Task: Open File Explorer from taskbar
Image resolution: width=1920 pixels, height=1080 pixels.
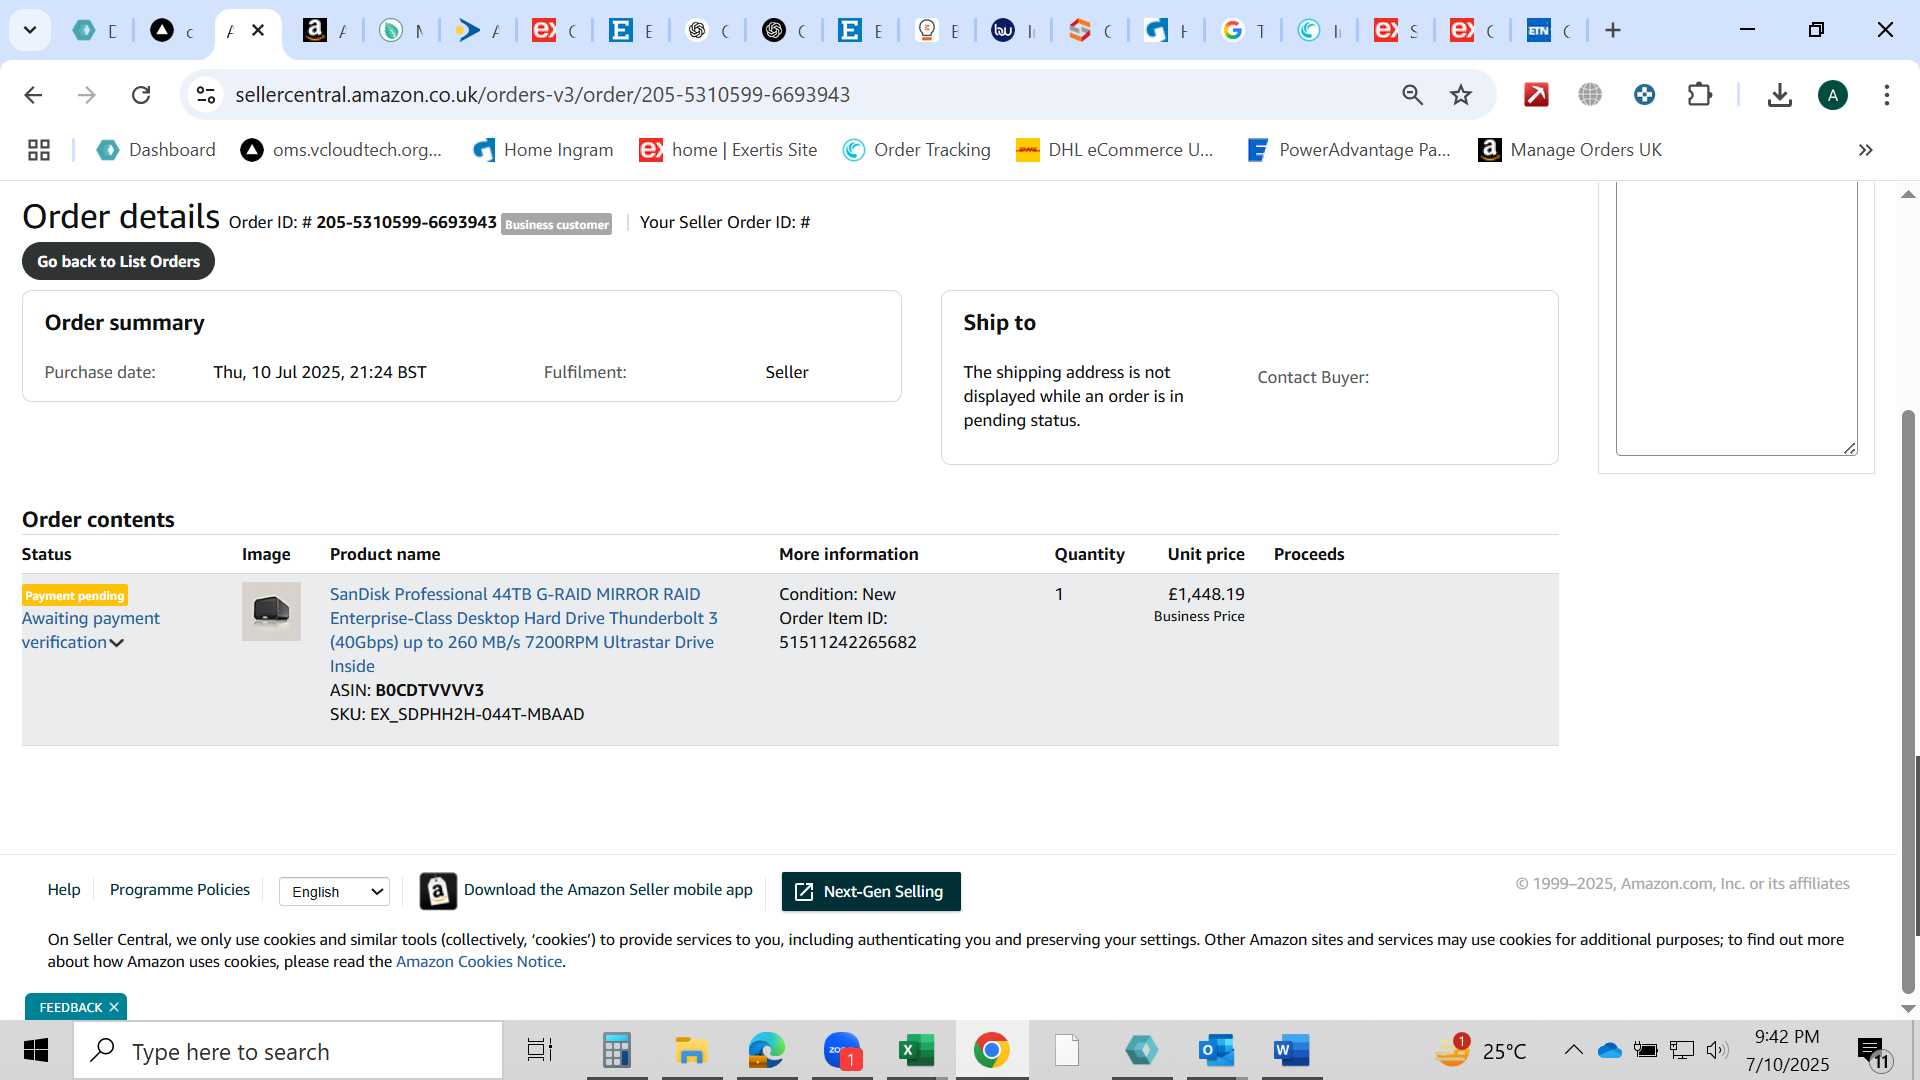Action: click(x=691, y=1051)
